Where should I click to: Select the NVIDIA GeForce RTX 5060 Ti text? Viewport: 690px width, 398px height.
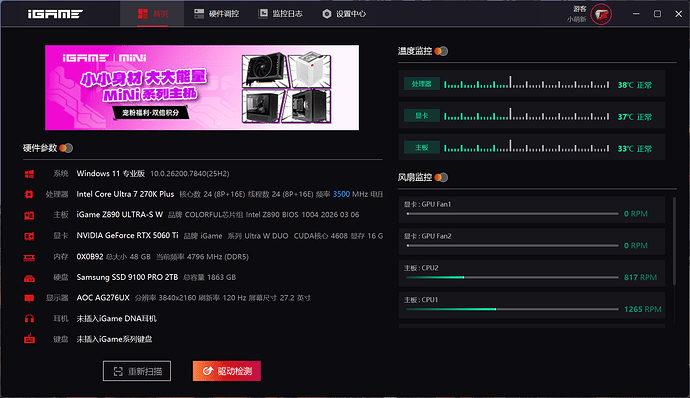(x=127, y=236)
